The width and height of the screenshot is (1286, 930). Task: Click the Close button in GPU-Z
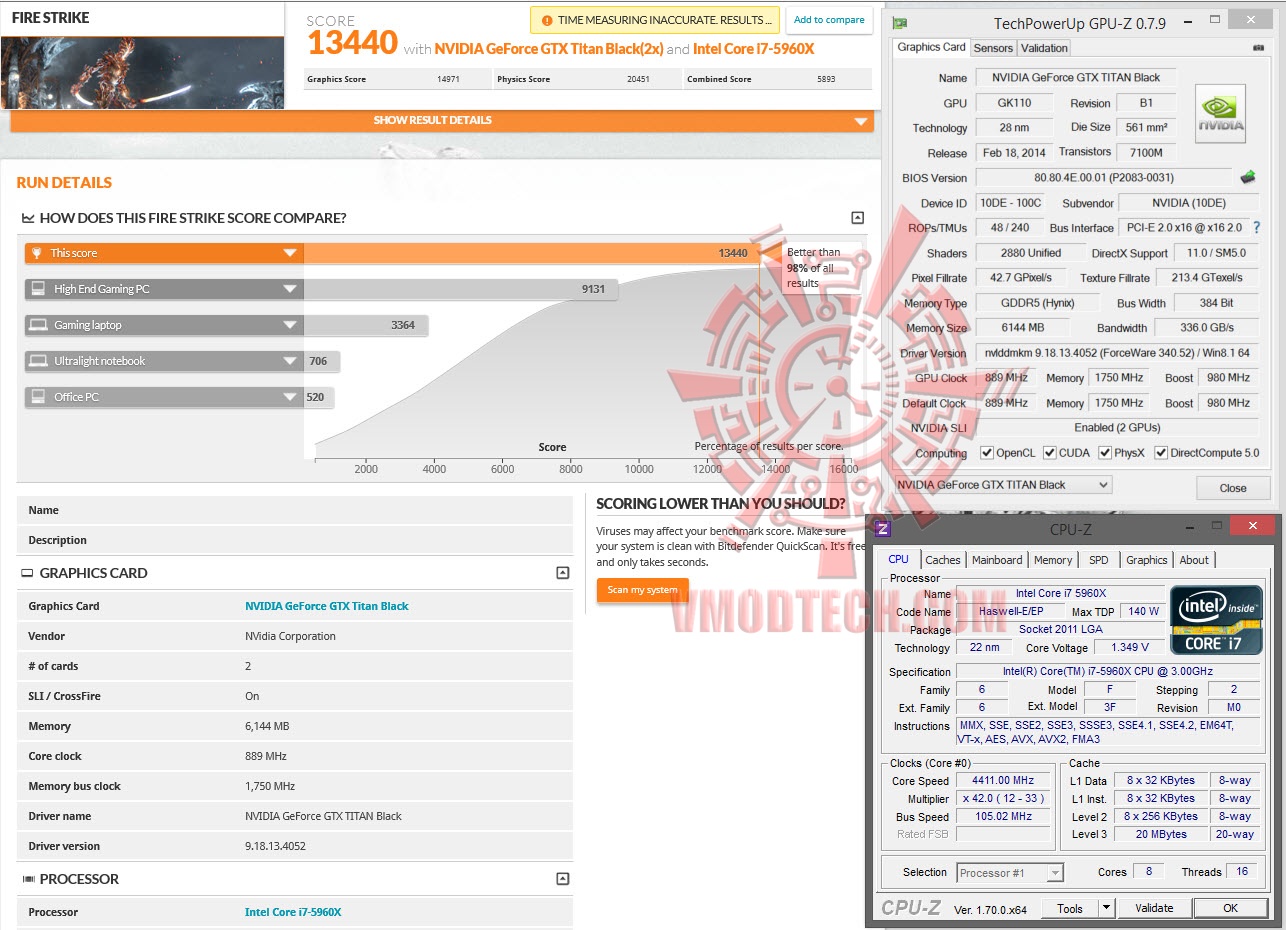point(1233,488)
